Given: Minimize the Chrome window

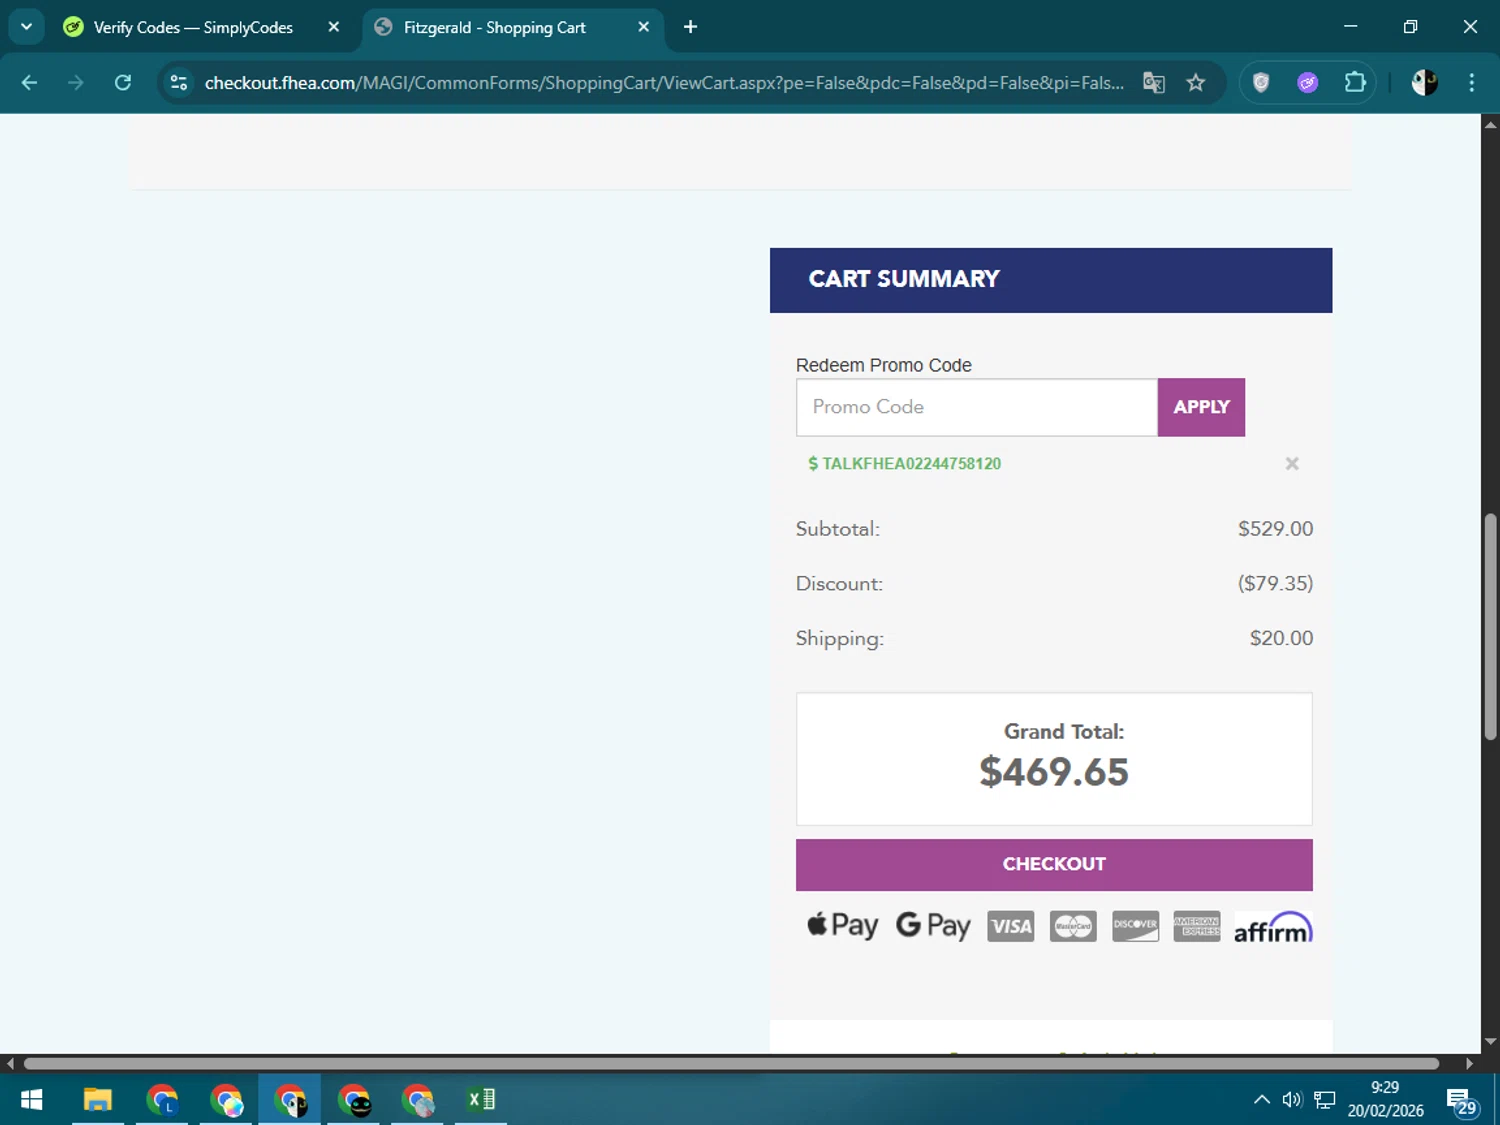Looking at the screenshot, I should click(1351, 27).
